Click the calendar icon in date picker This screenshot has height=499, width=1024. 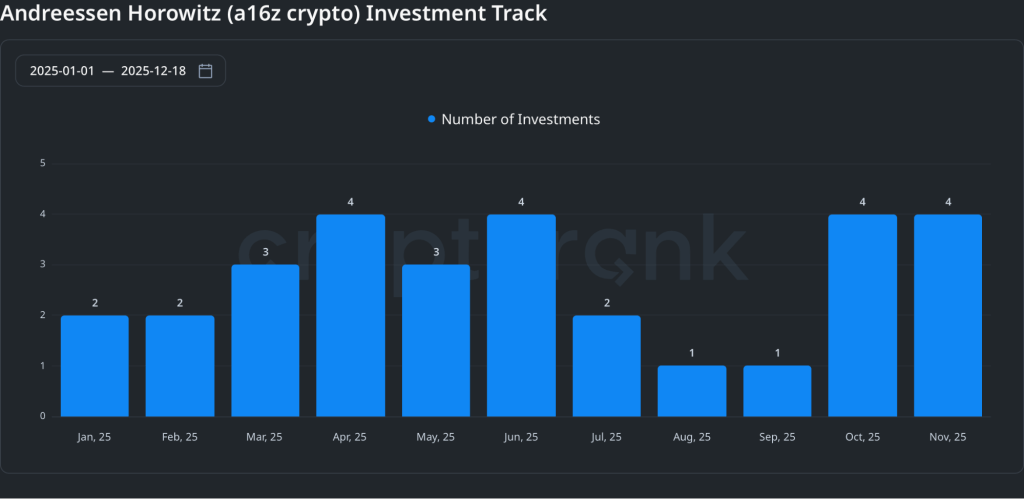tap(206, 71)
